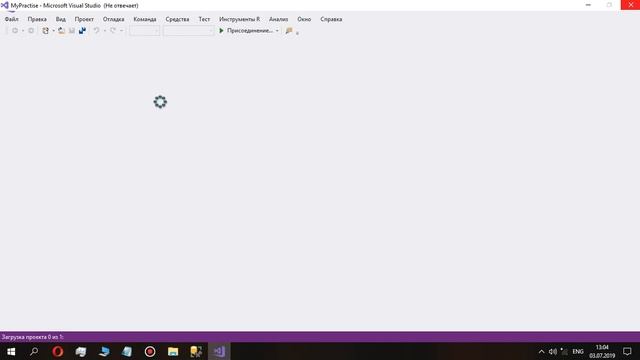The image size is (640, 360).
Task: Open the solution configurations combo box
Action: (144, 31)
